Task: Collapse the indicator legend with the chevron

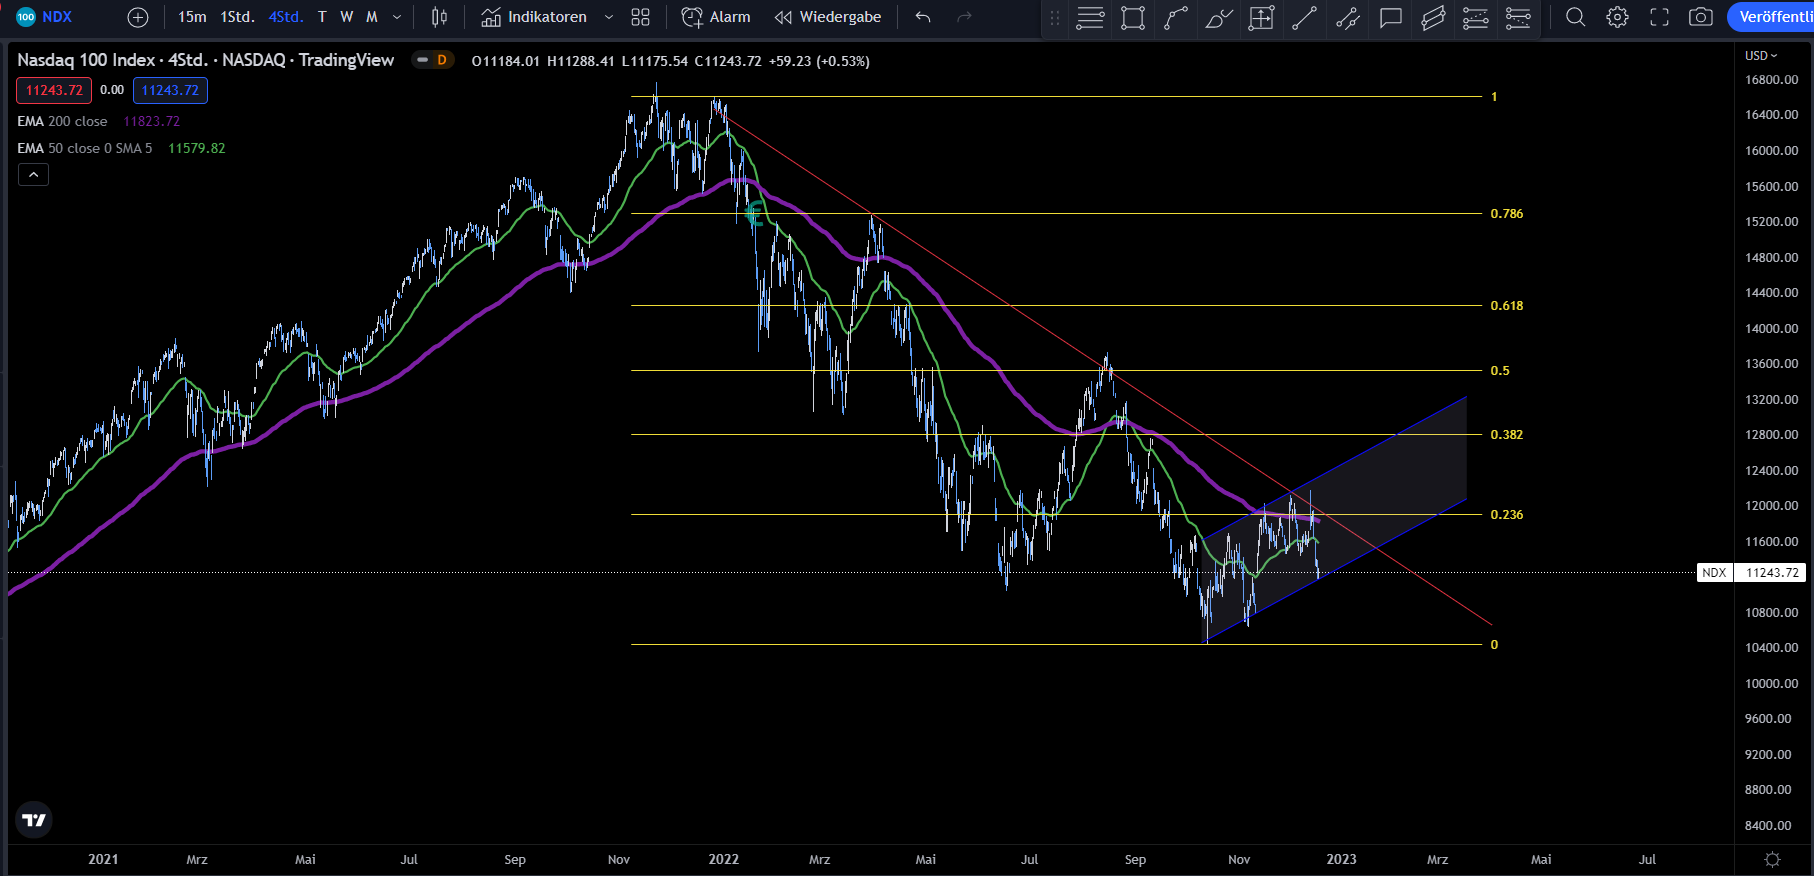Action: click(33, 175)
